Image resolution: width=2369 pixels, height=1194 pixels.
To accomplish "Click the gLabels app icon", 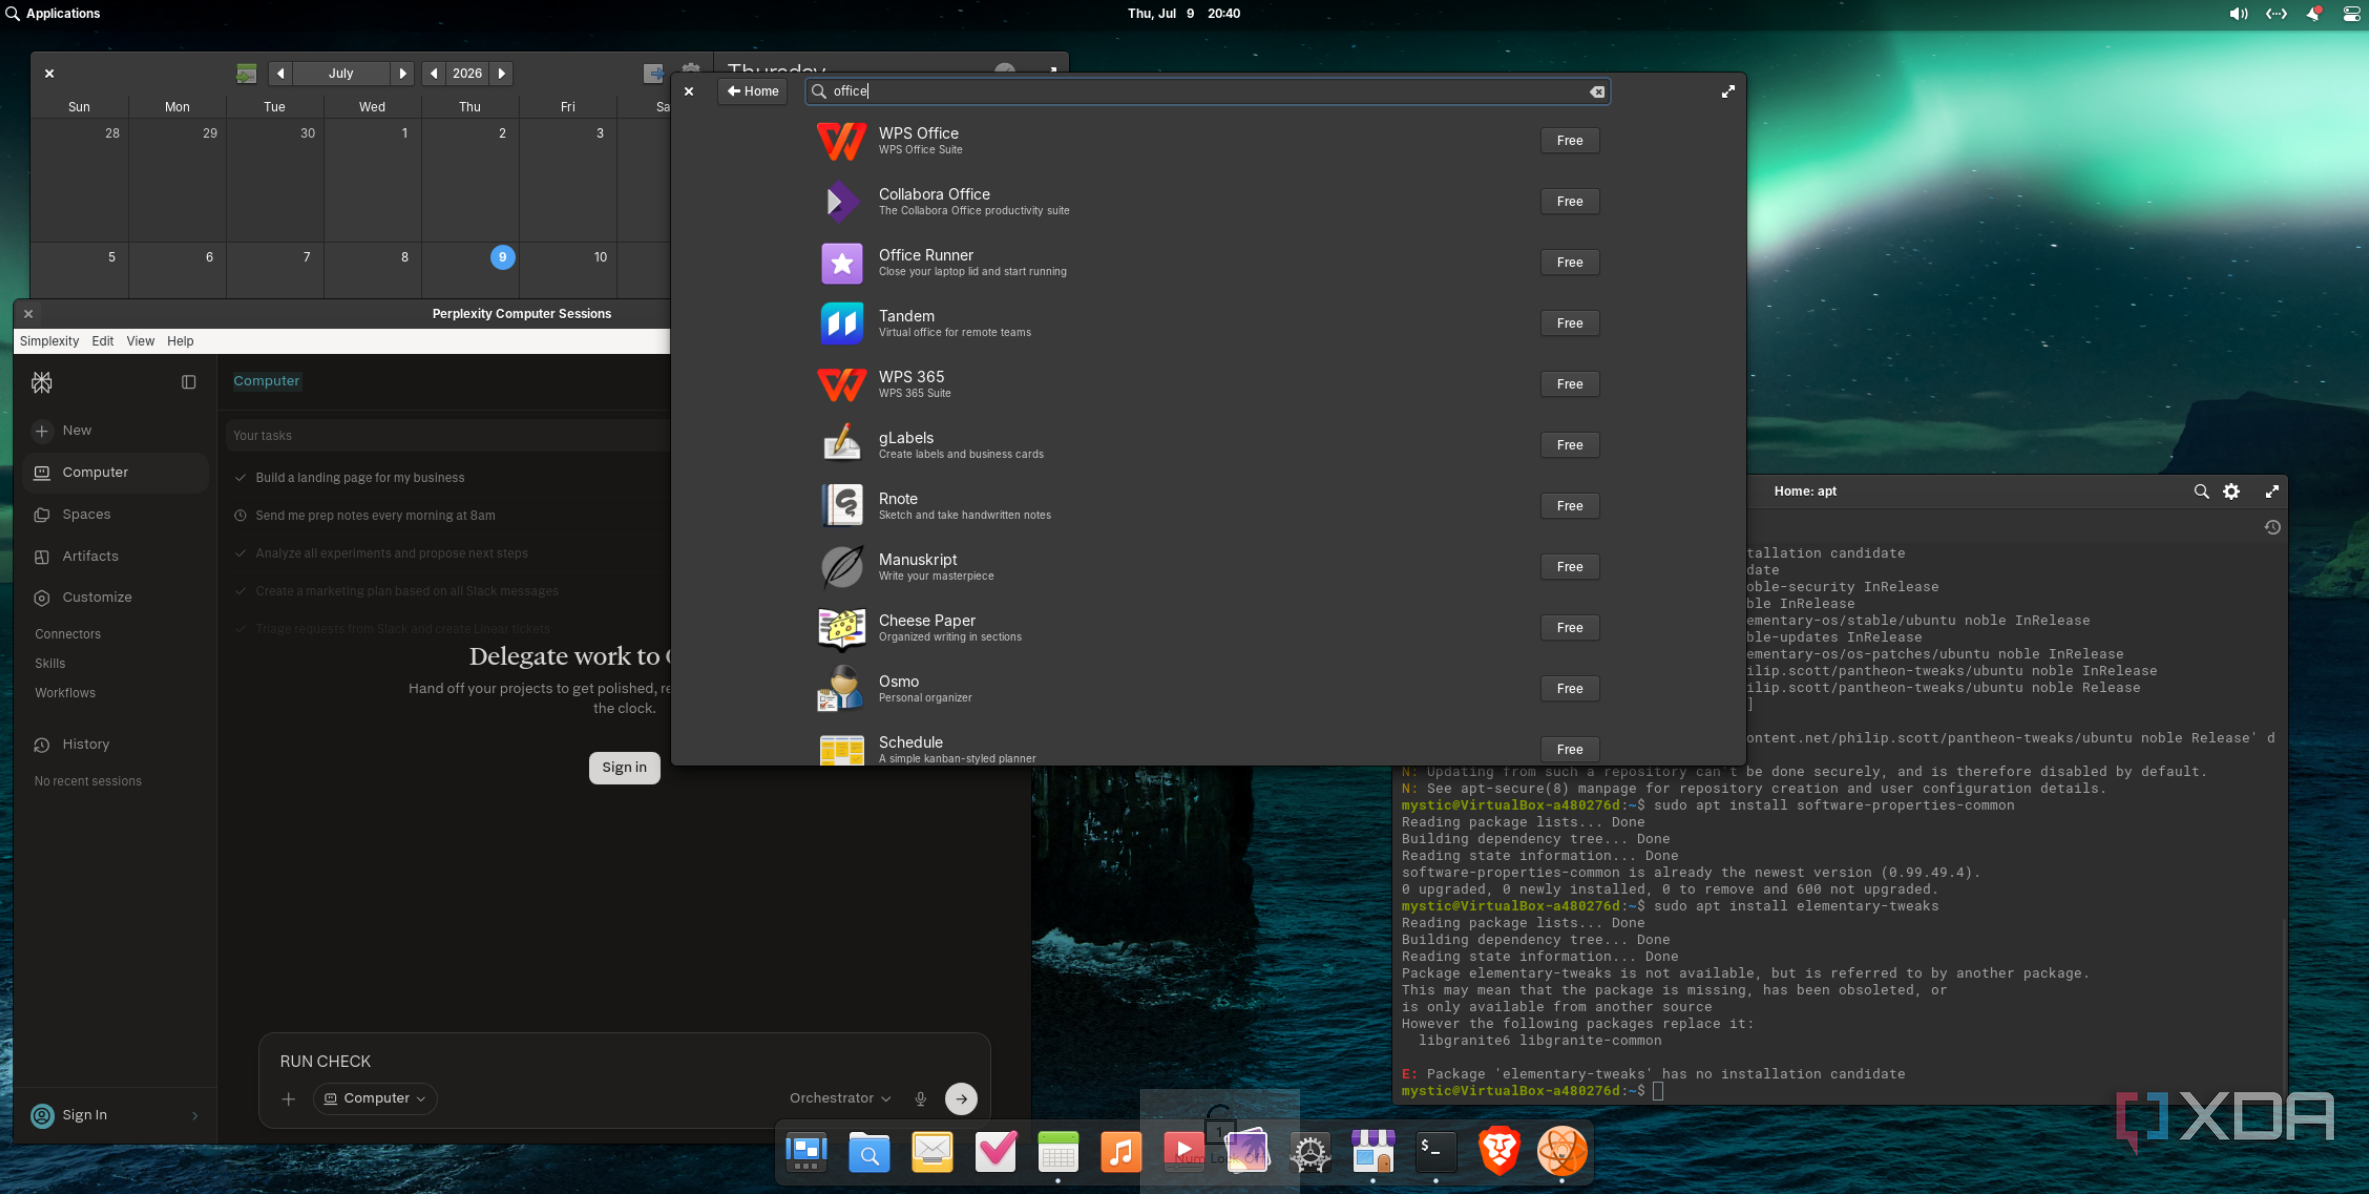I will [841, 445].
